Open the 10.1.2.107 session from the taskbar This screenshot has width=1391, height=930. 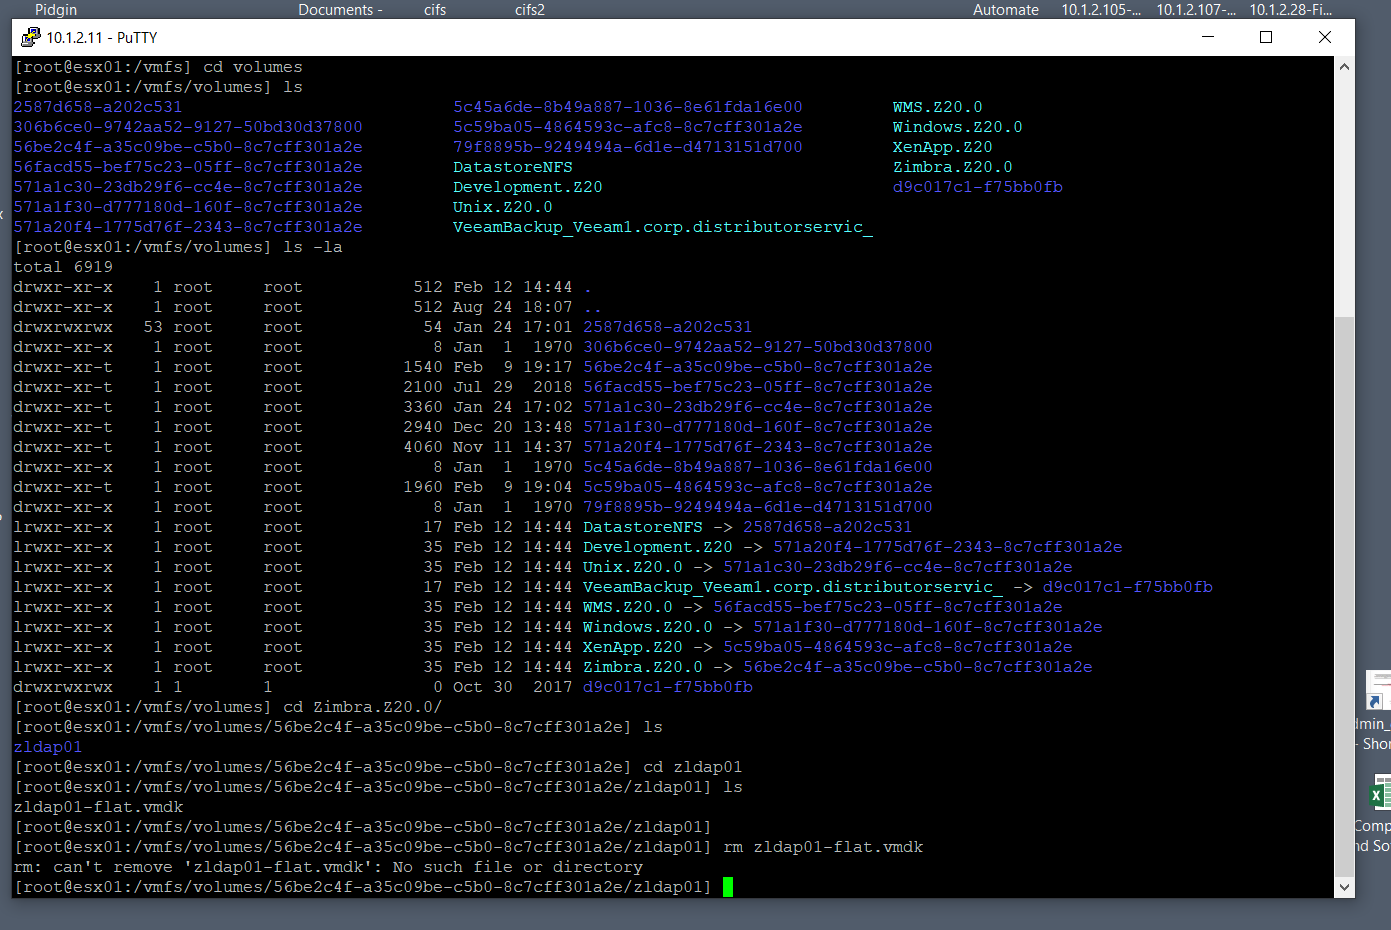pyautogui.click(x=1196, y=10)
